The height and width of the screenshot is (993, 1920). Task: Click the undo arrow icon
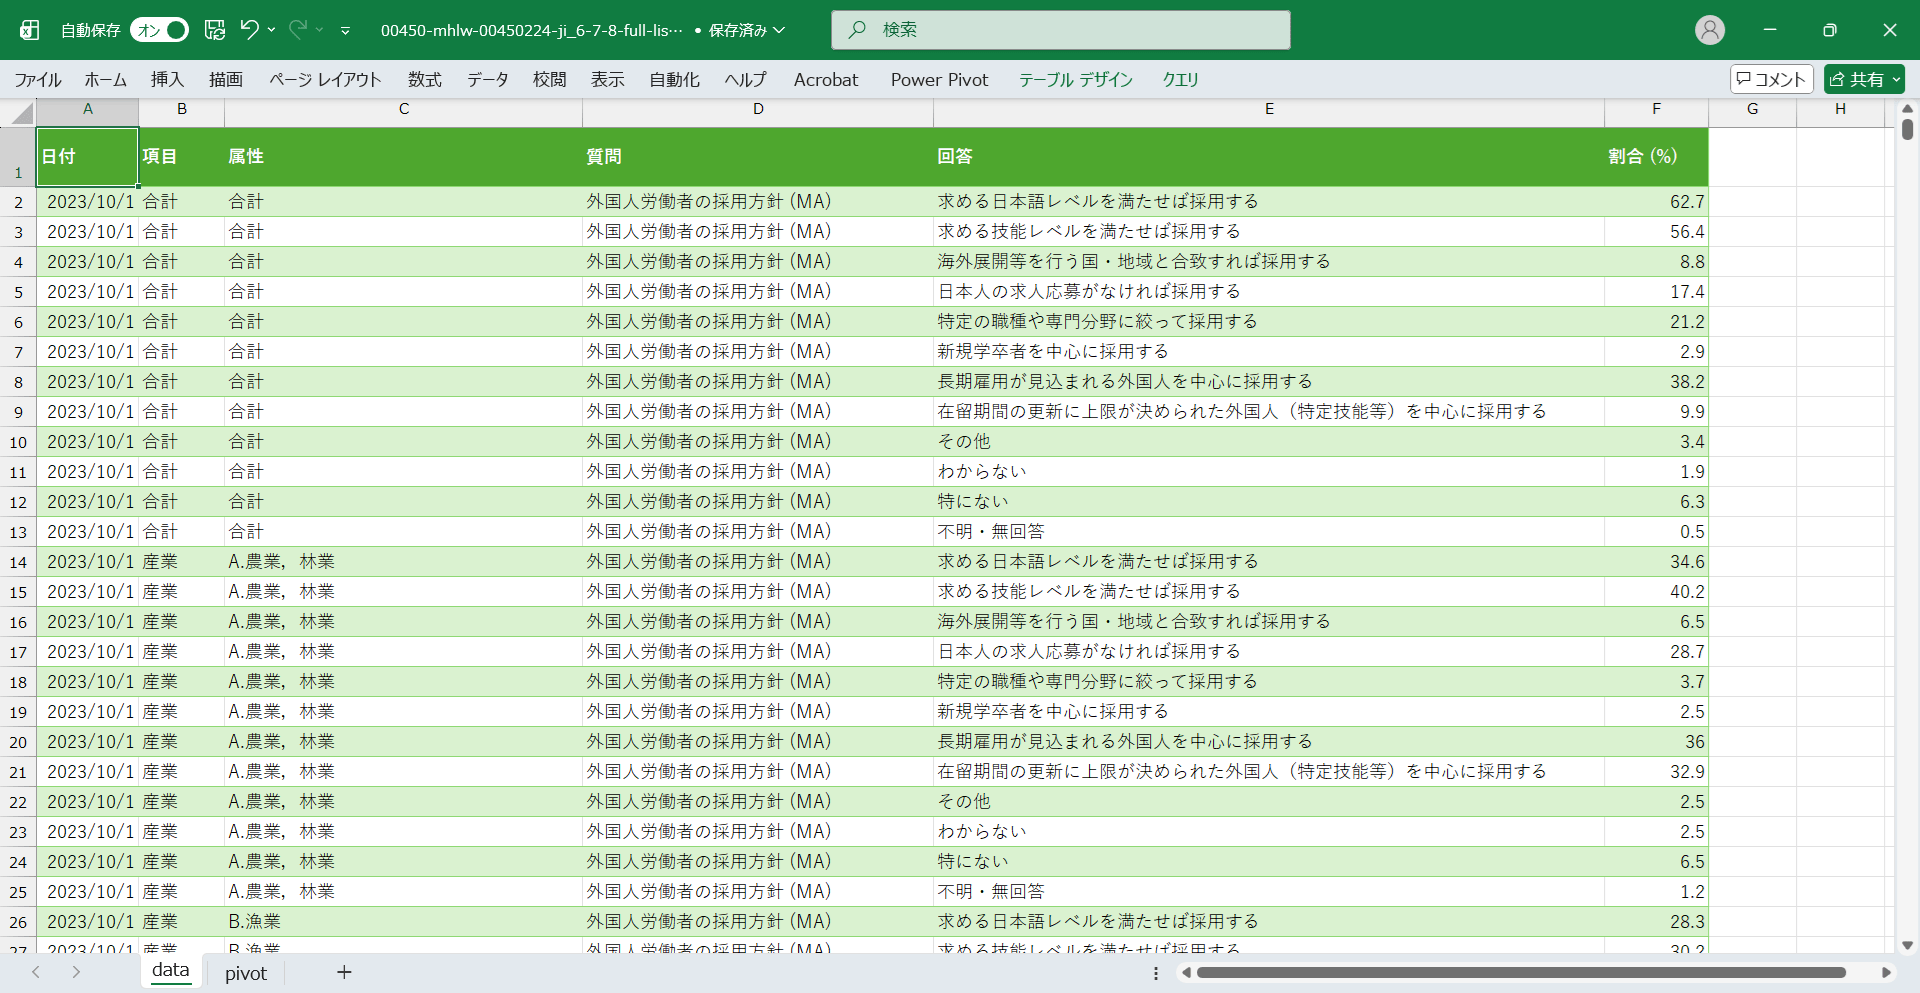(x=249, y=30)
